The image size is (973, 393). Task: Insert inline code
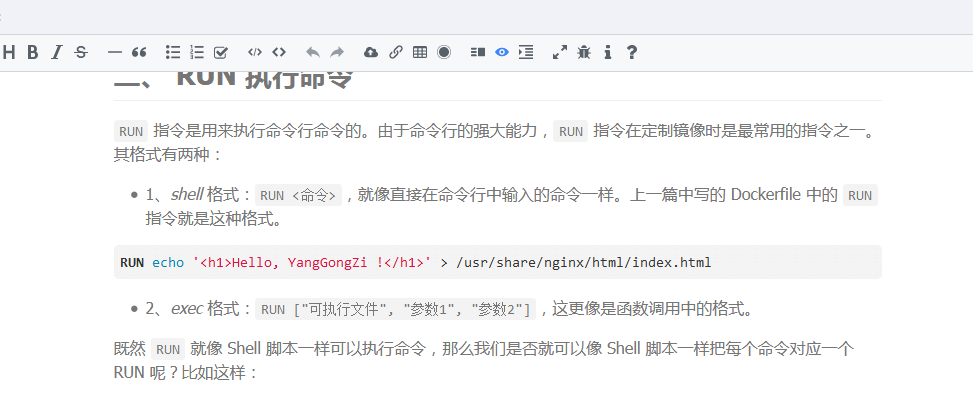pyautogui.click(x=279, y=53)
